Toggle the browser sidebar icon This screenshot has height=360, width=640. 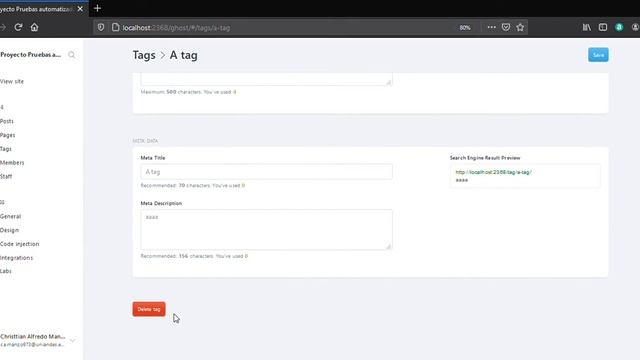[x=603, y=27]
